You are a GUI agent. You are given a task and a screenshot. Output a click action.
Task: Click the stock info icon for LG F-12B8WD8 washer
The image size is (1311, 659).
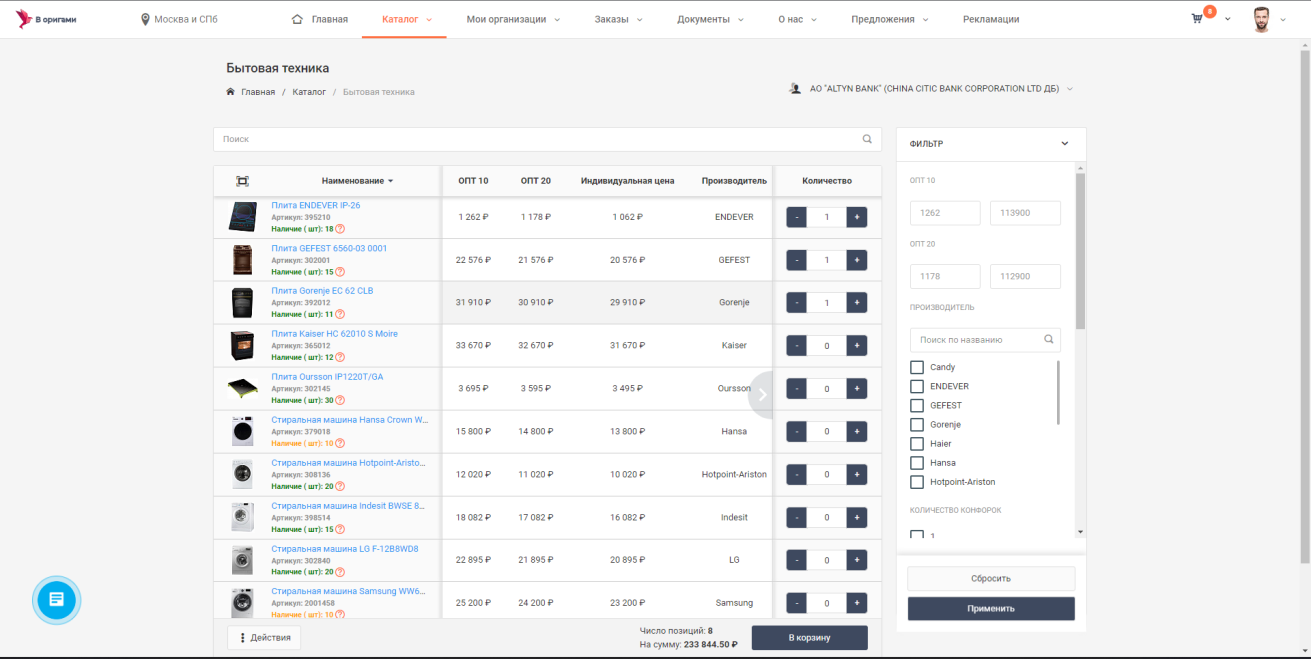pos(340,572)
